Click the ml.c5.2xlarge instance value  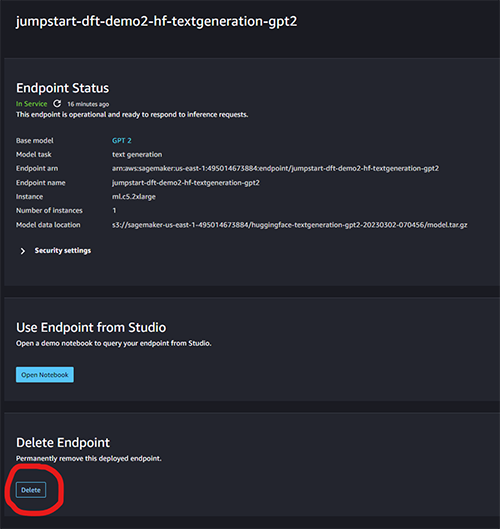click(x=134, y=197)
